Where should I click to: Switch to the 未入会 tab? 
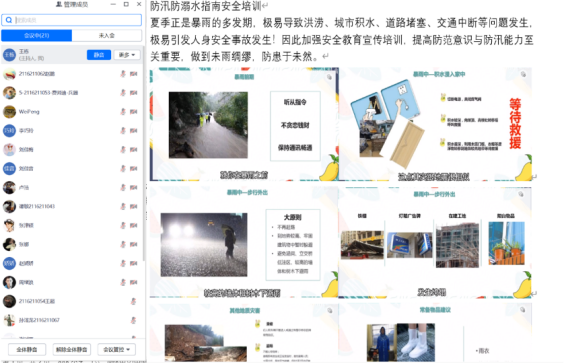click(107, 35)
